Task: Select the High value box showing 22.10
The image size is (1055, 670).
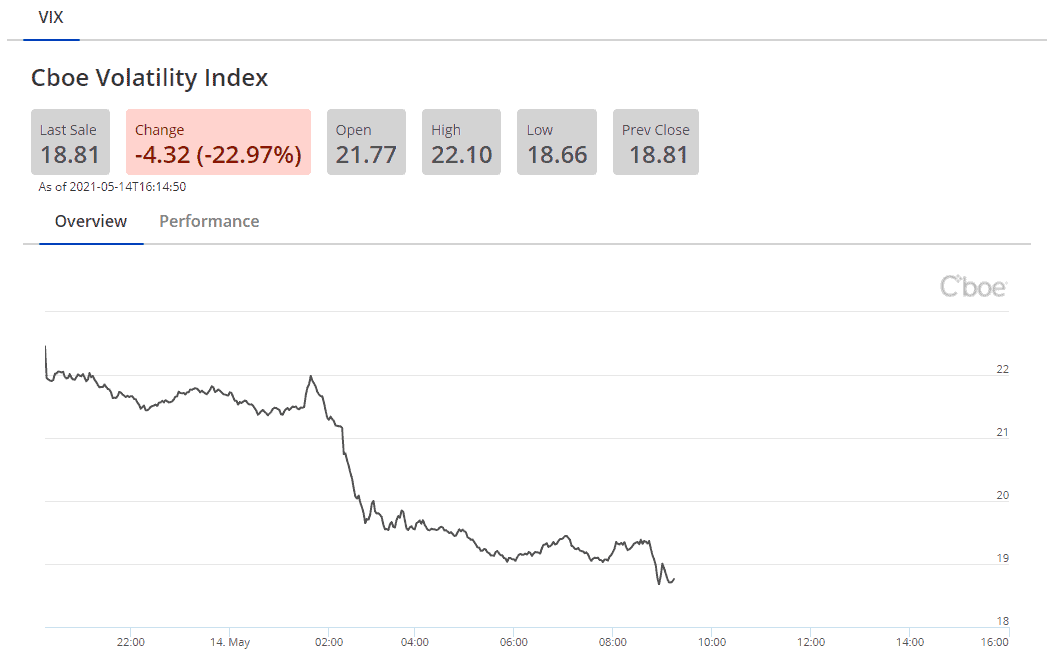Action: click(x=460, y=142)
